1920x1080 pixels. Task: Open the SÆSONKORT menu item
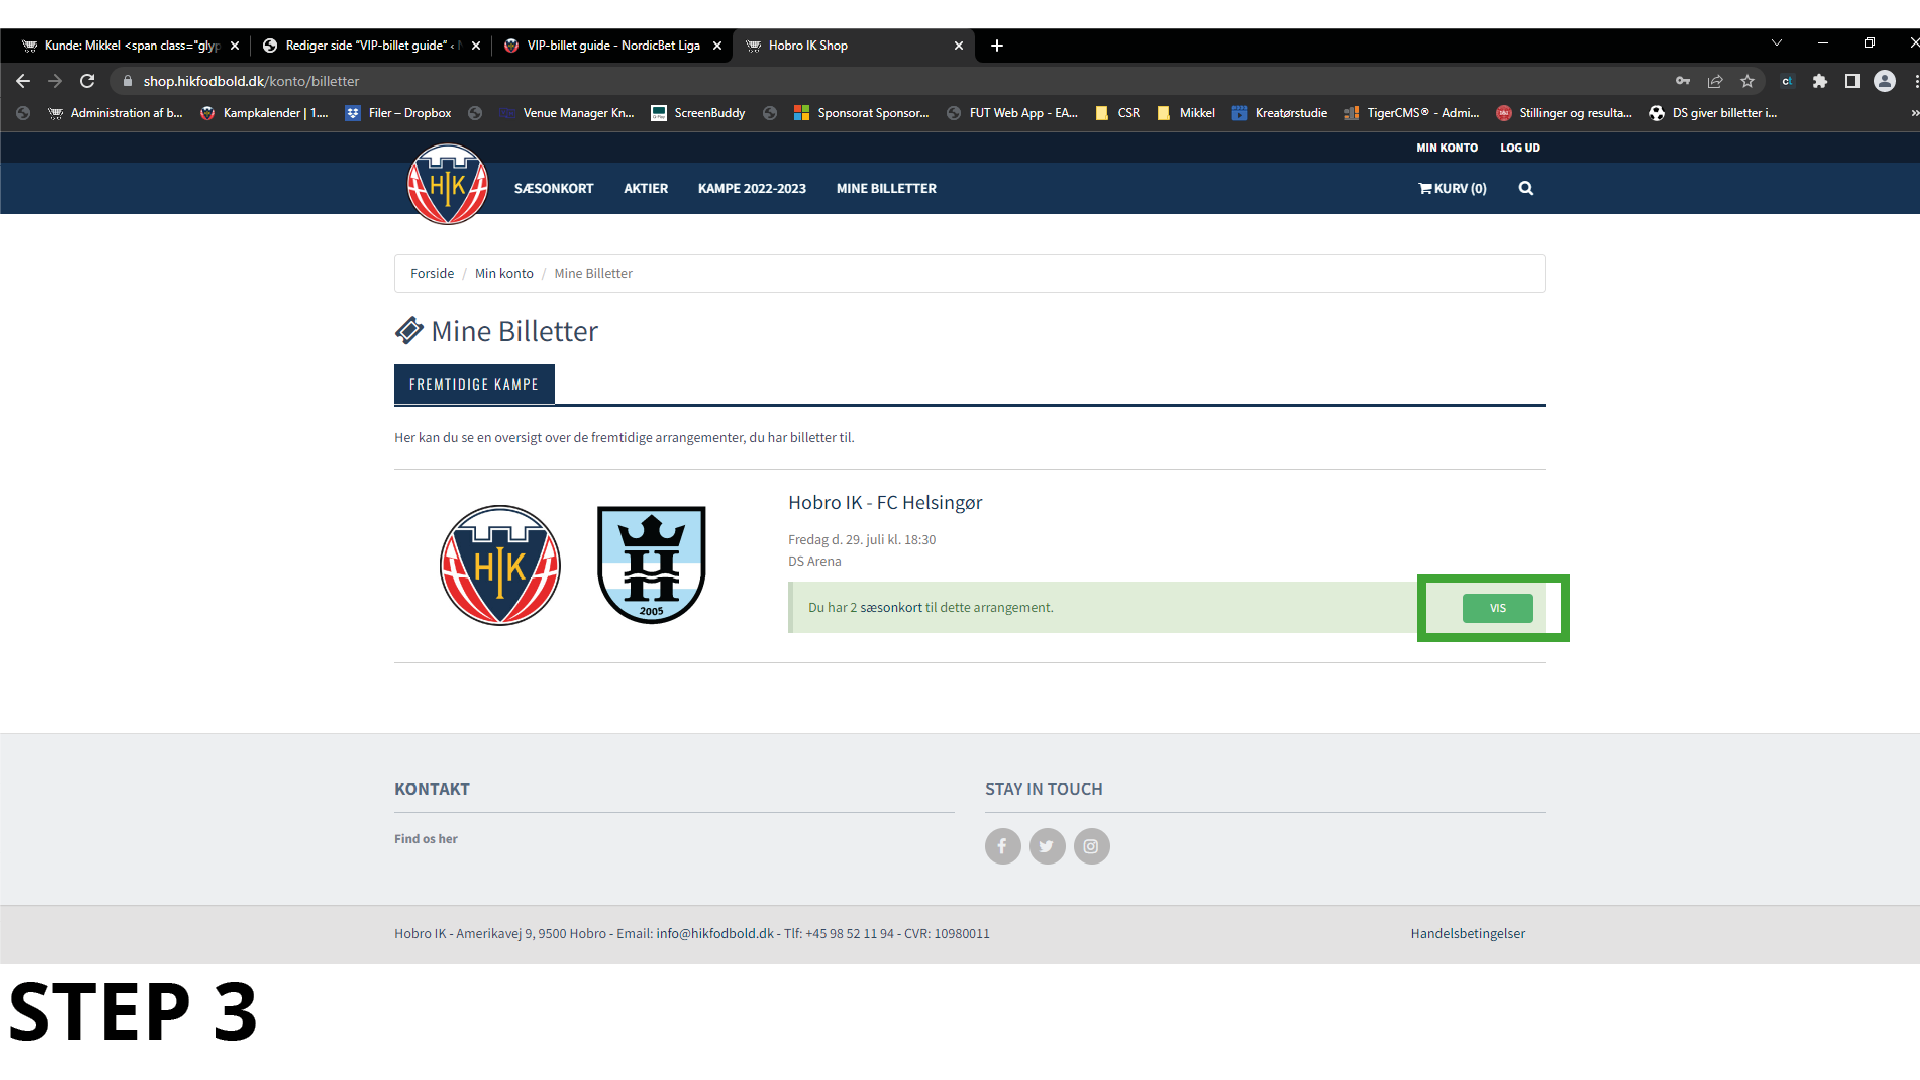pos(553,188)
